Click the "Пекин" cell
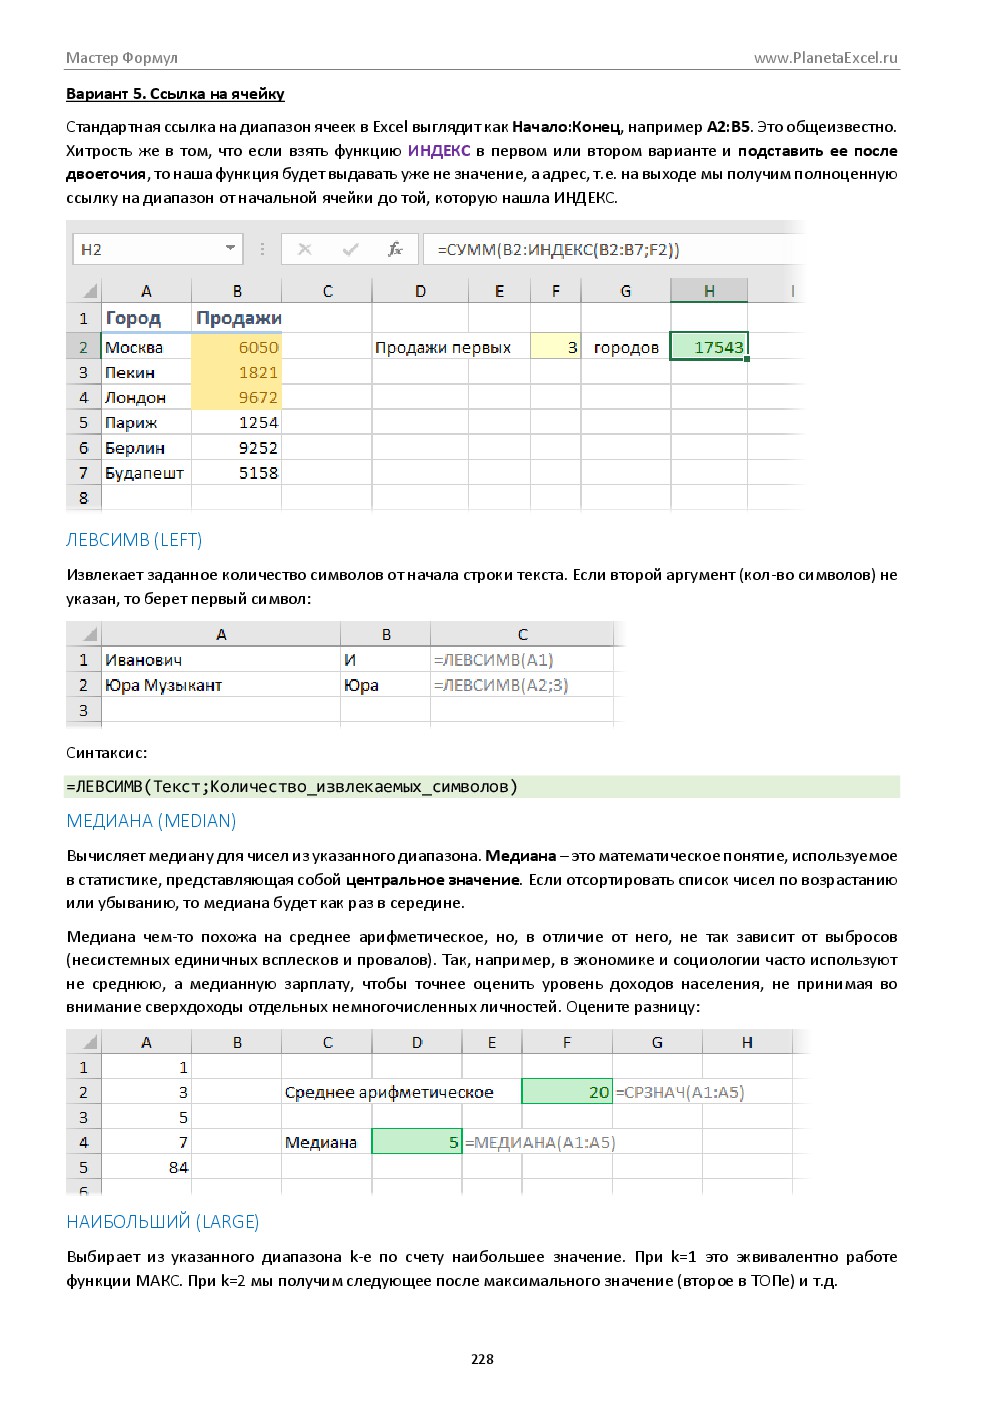This screenshot has height=1403, width=992. point(146,372)
